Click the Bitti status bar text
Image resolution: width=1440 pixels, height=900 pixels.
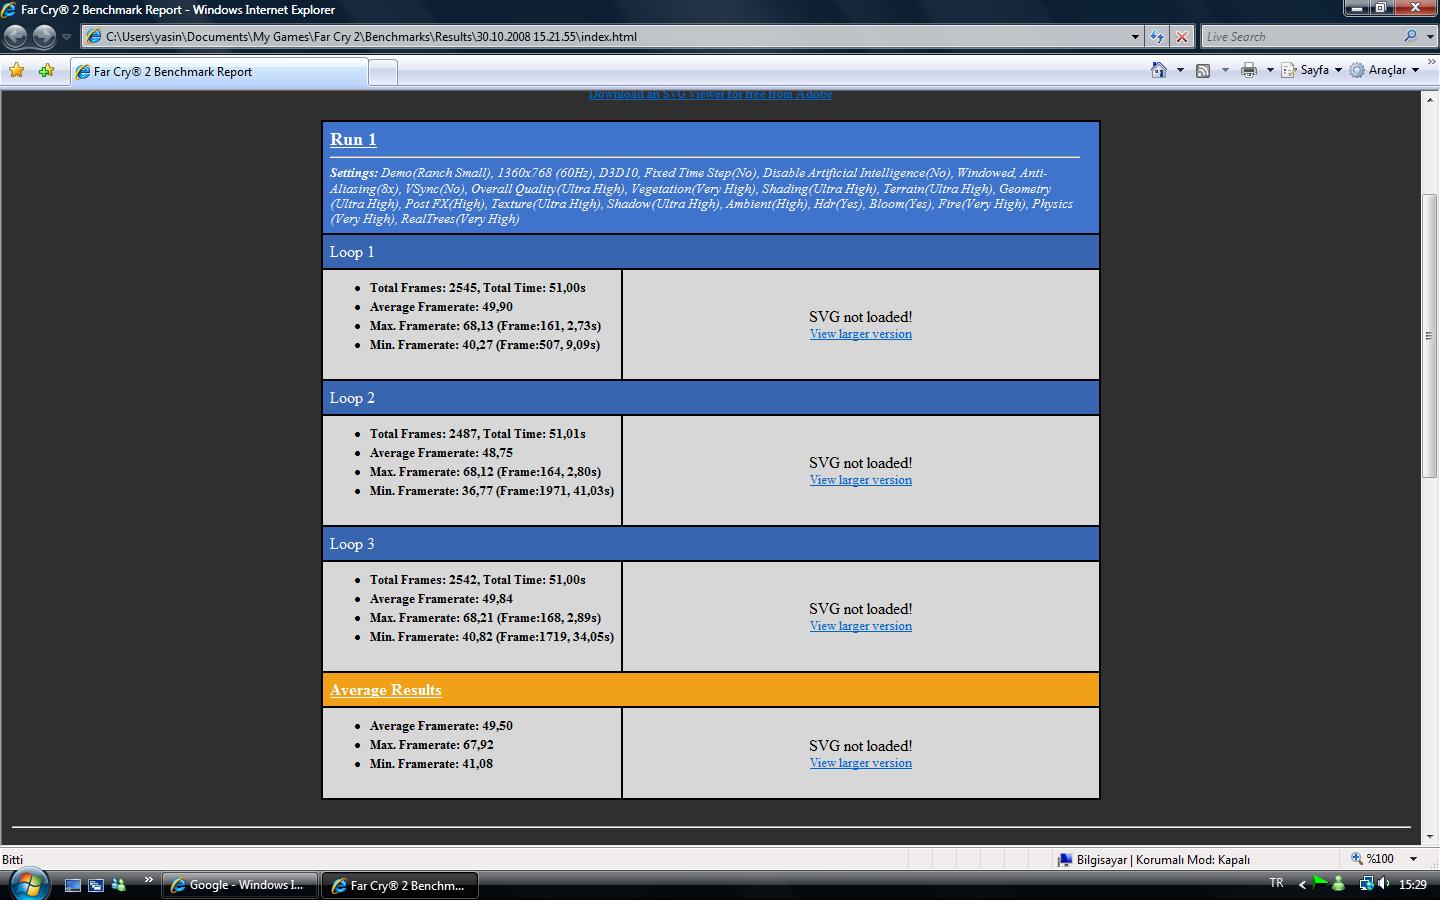(x=12, y=859)
